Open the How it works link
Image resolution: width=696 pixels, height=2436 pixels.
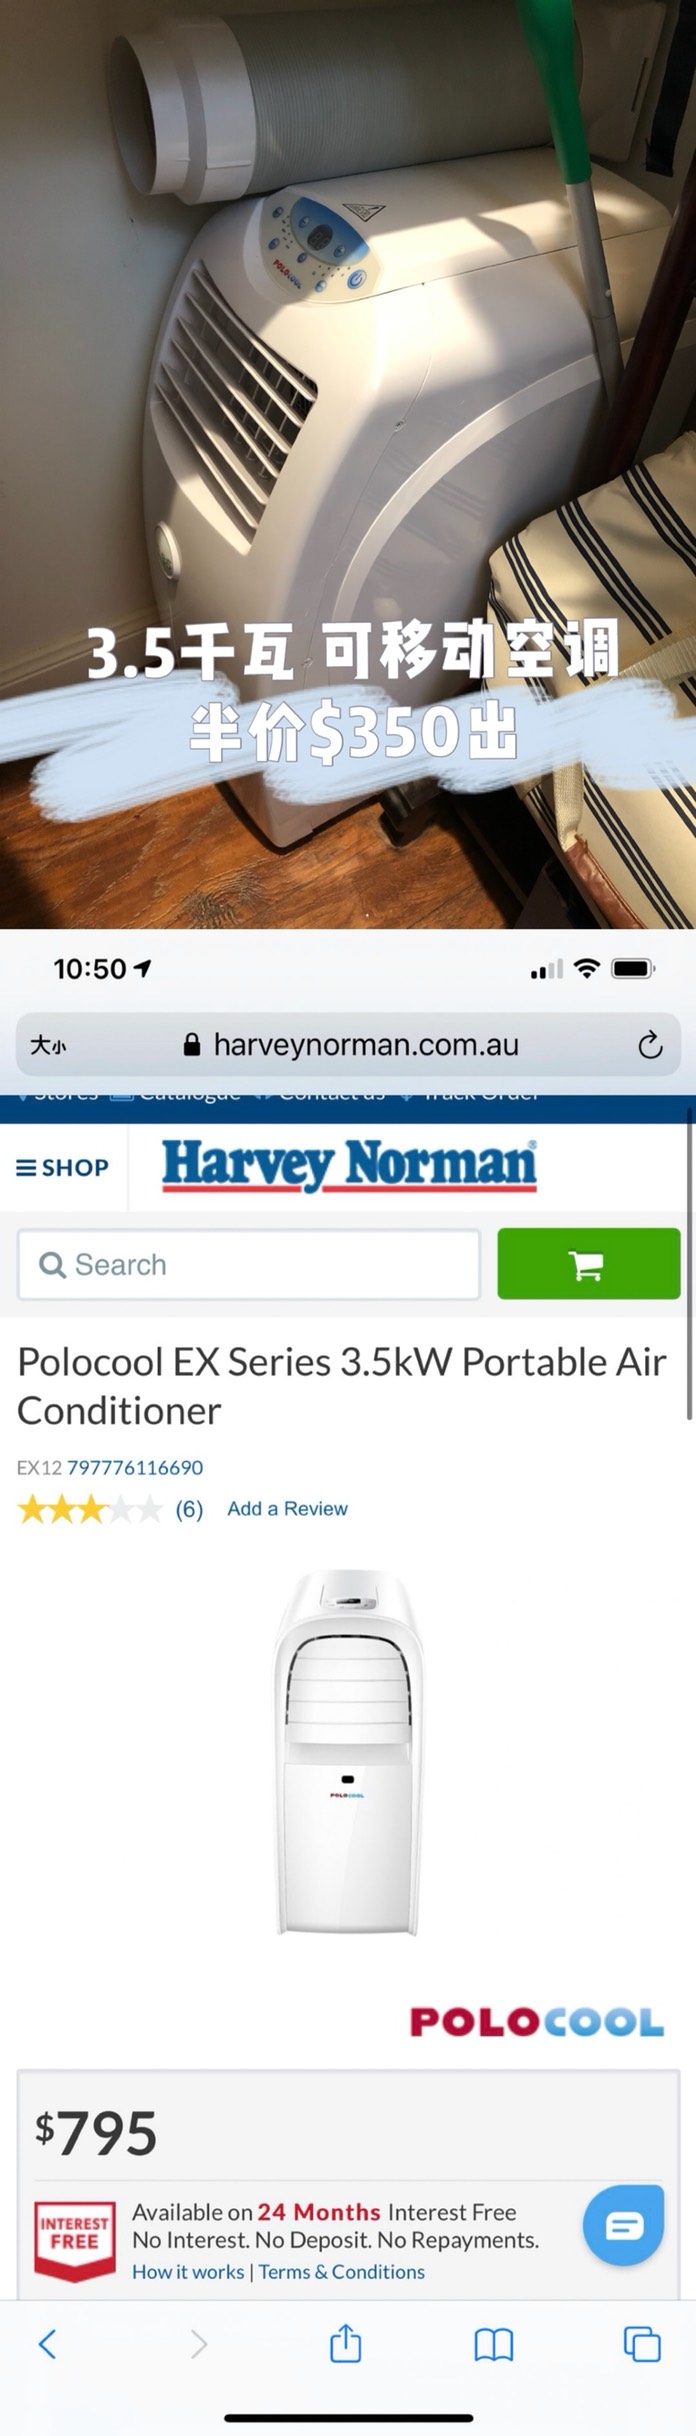(x=188, y=2271)
